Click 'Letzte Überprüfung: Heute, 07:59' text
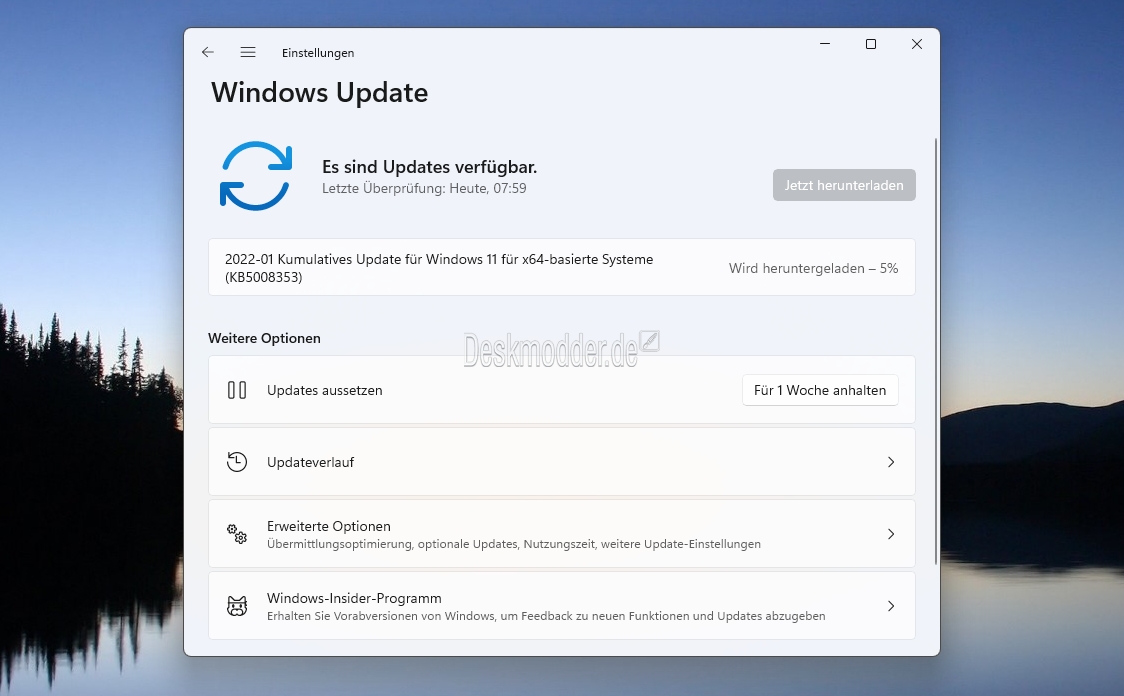1124x696 pixels. 424,189
